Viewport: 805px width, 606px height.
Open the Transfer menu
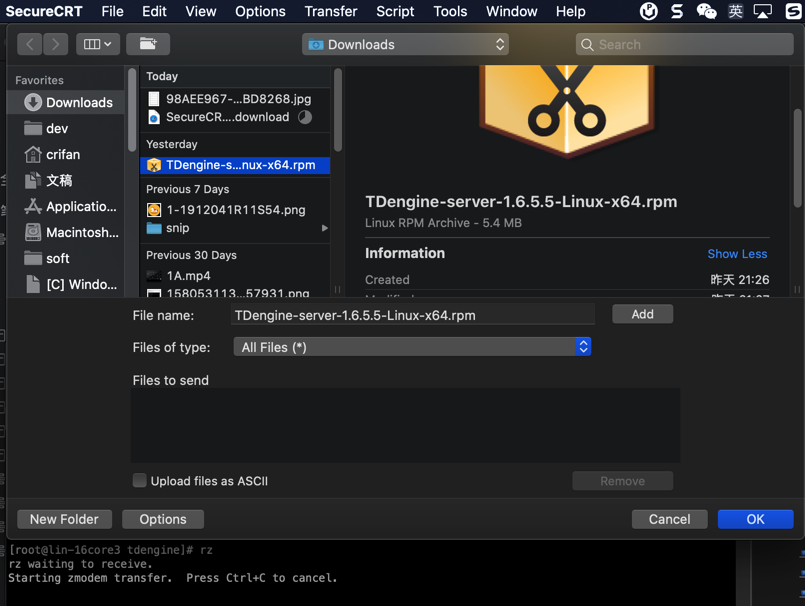(x=331, y=11)
